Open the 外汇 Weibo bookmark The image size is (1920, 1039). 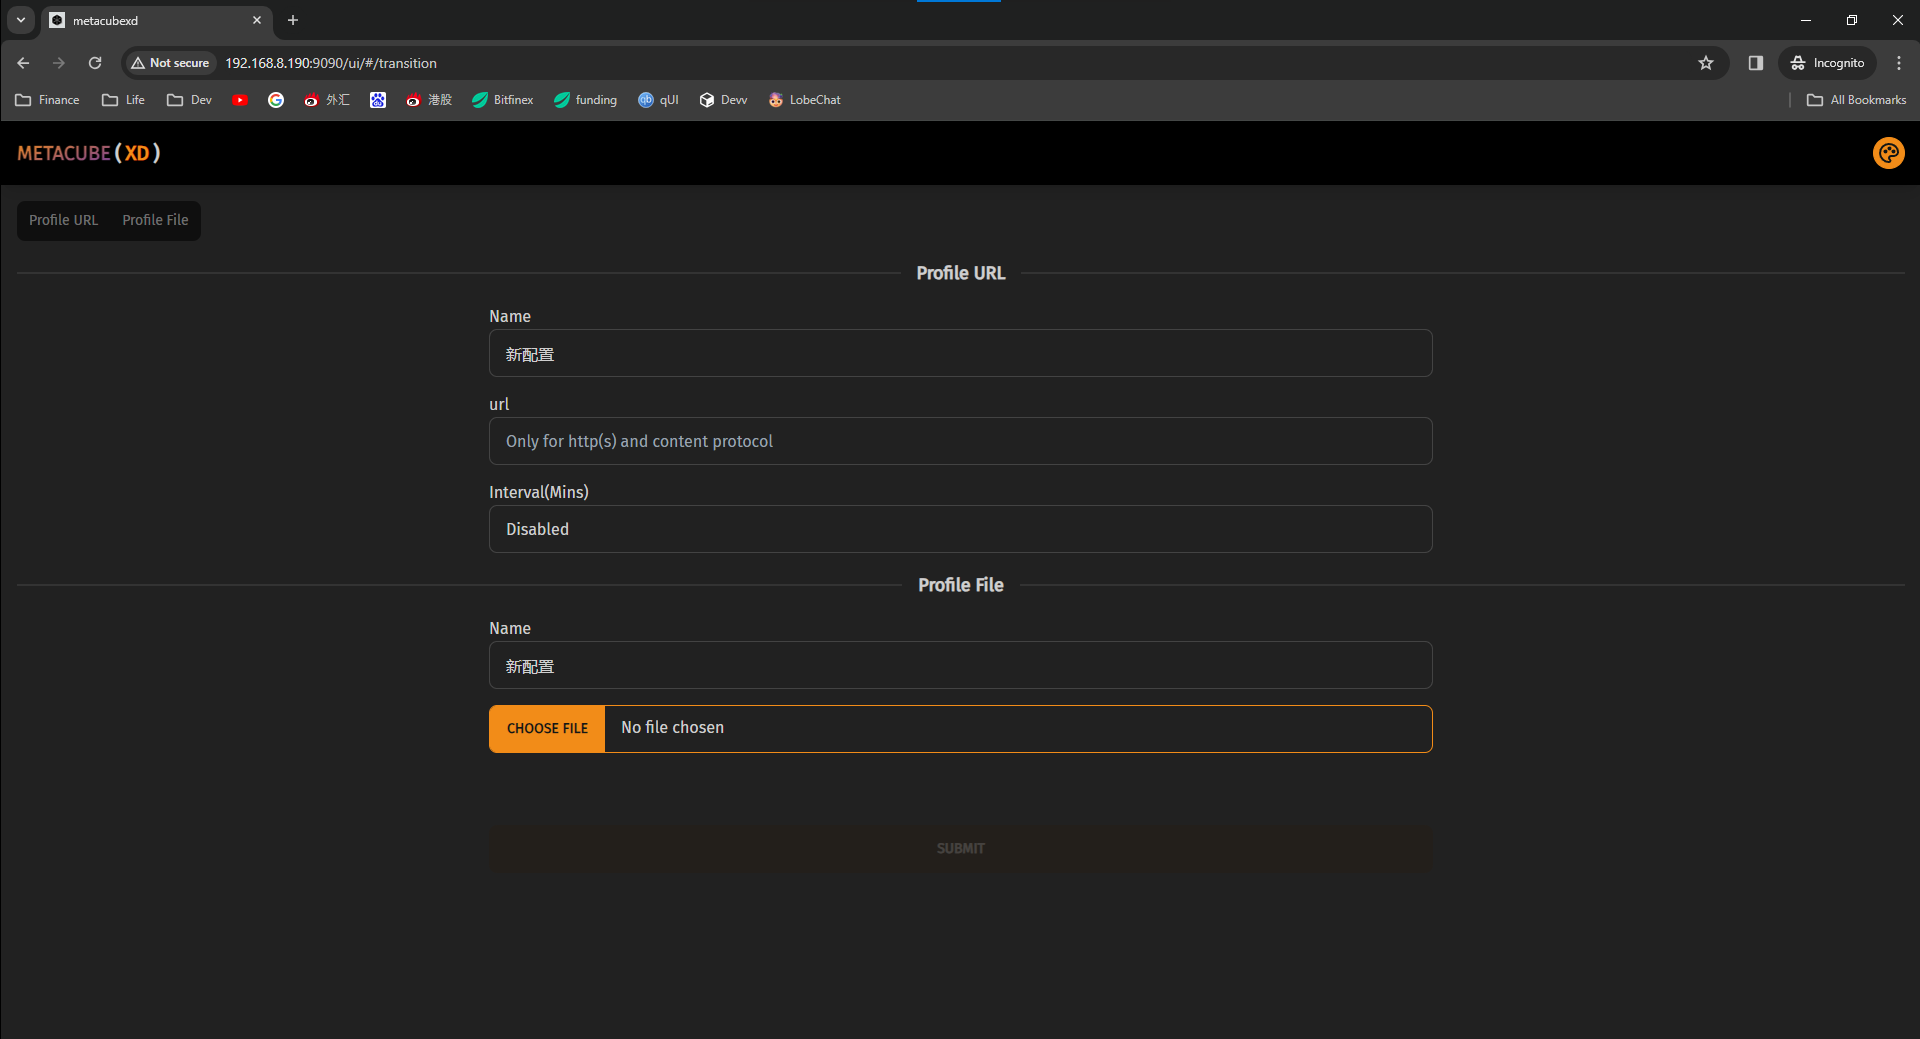coord(327,100)
